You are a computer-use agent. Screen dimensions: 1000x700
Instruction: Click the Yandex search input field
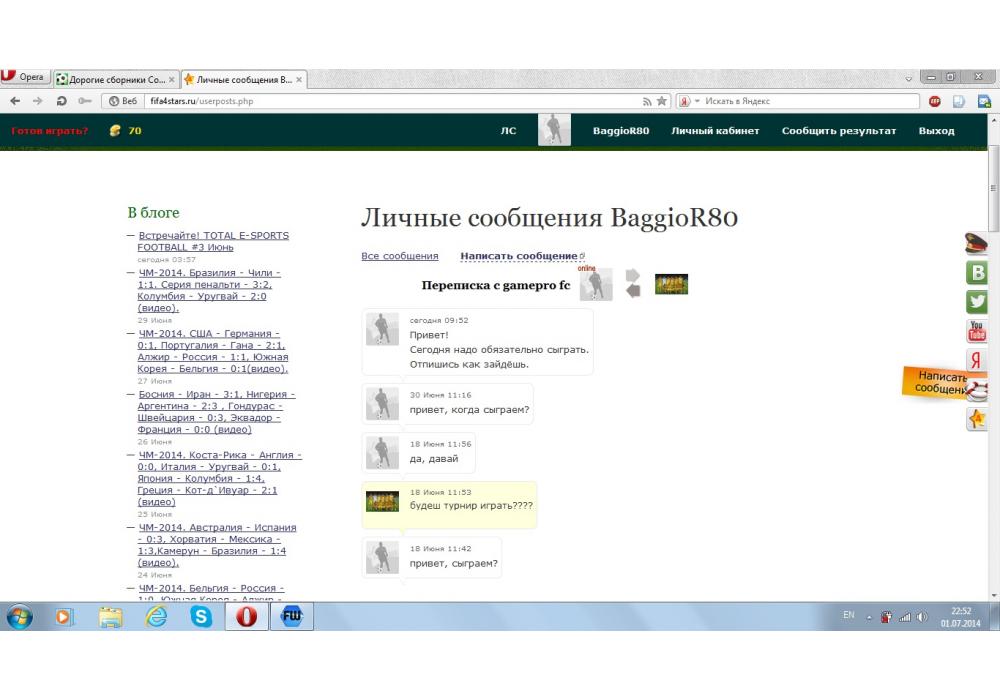click(810, 101)
